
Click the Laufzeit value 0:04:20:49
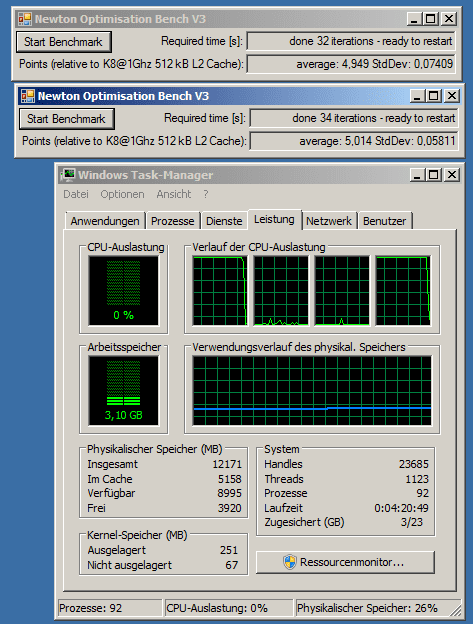pyautogui.click(x=401, y=508)
